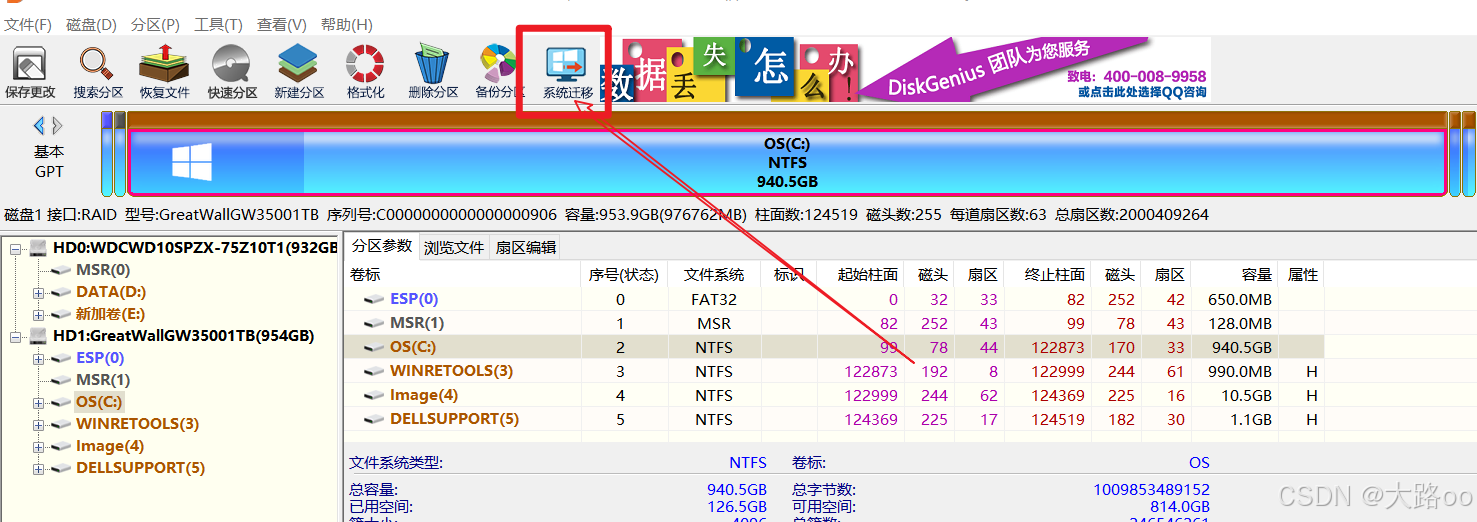Open Quick Partition (快速分区) tool
Image resolution: width=1477 pixels, height=522 pixels.
pos(232,72)
